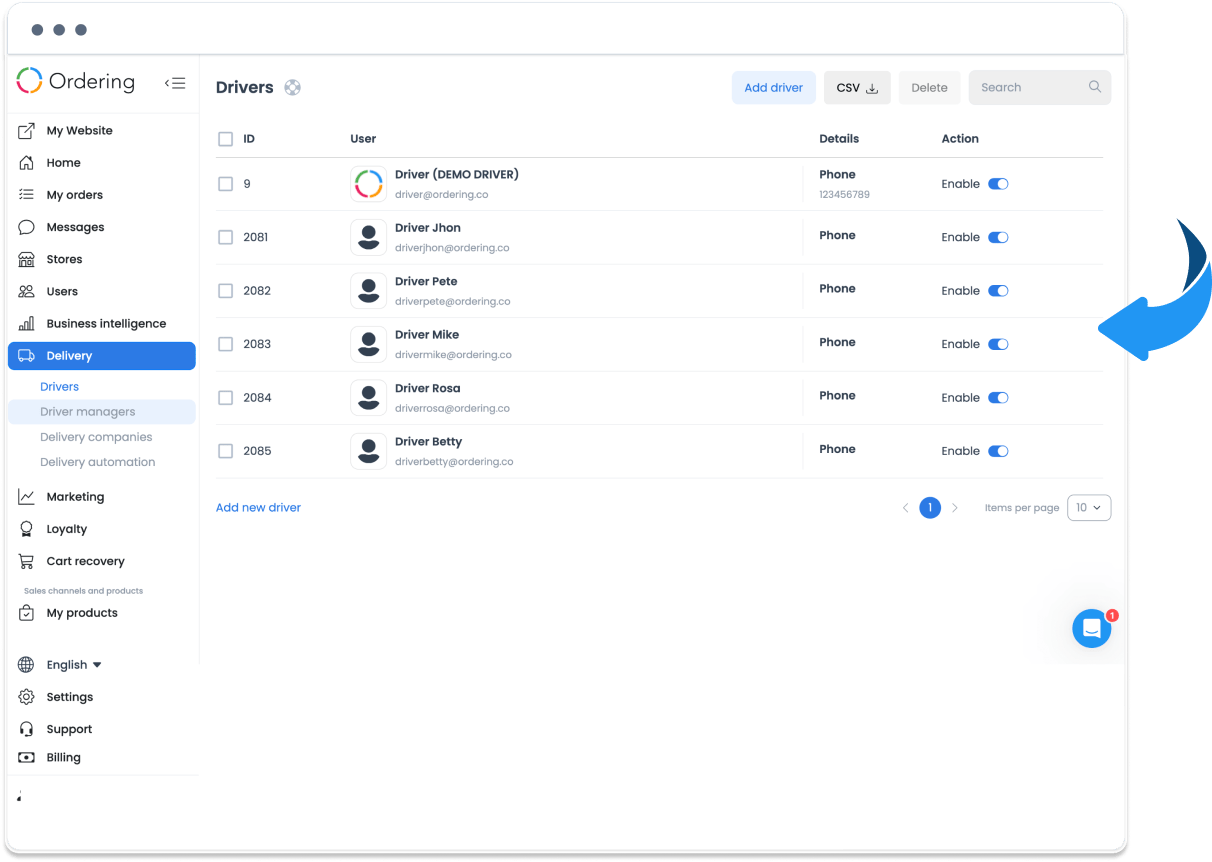
Task: Check the box for driver ID 9
Action: coord(225,184)
